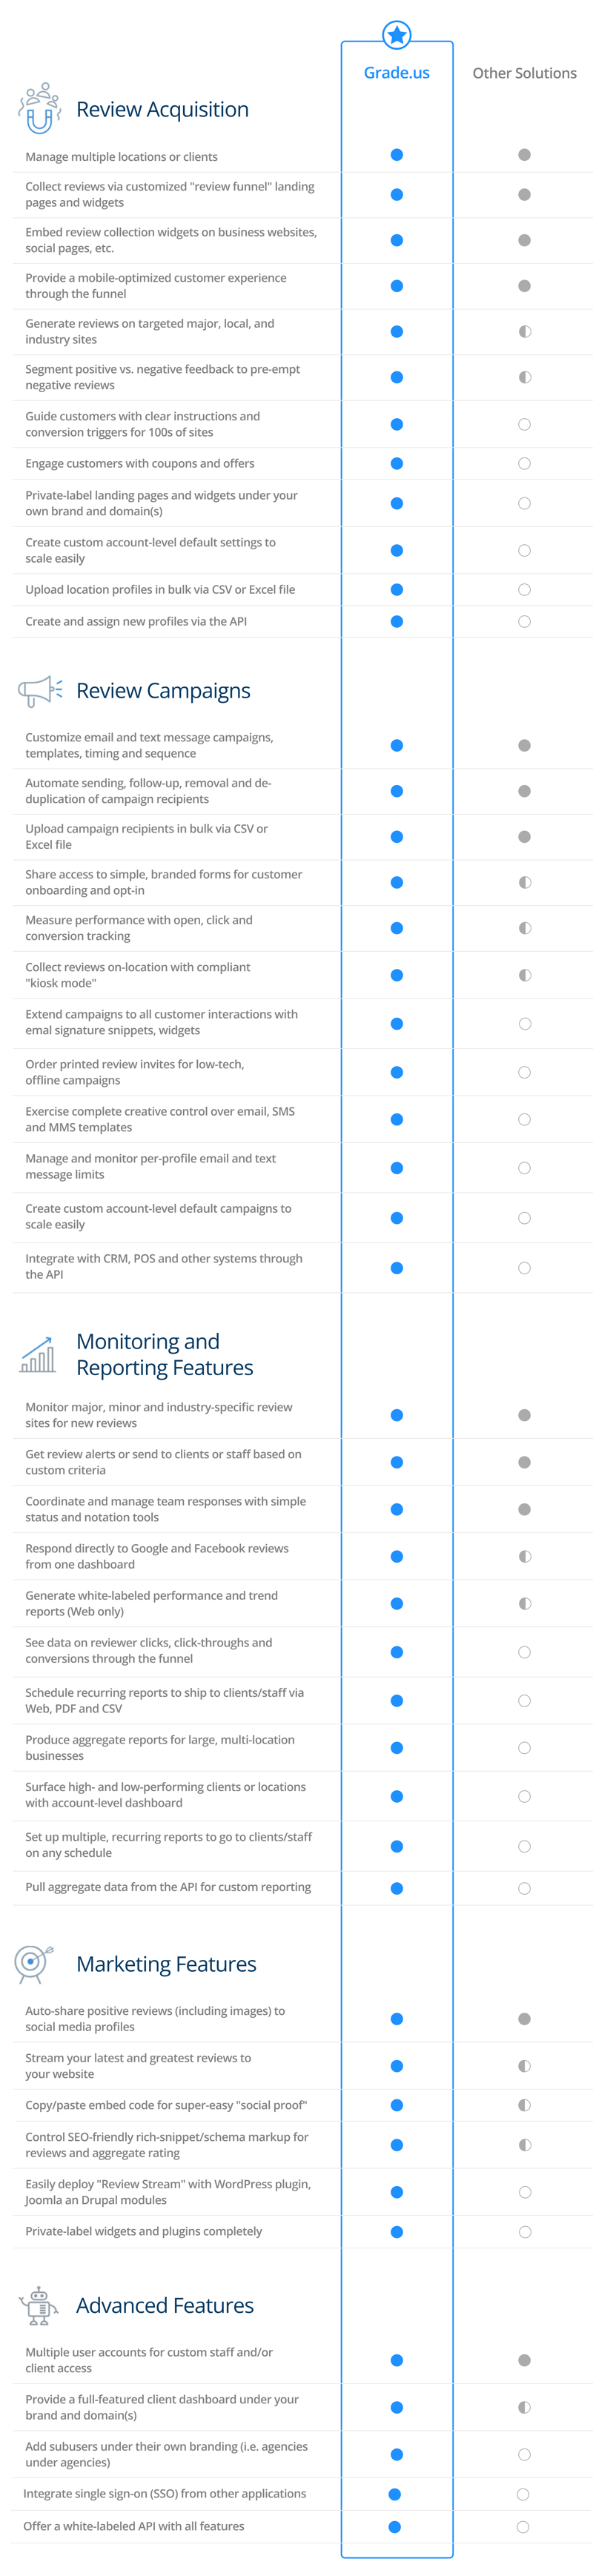Viewport: 593px width, 2576px height.
Task: Click the blue dot for SSO integration row
Action: pyautogui.click(x=395, y=2494)
